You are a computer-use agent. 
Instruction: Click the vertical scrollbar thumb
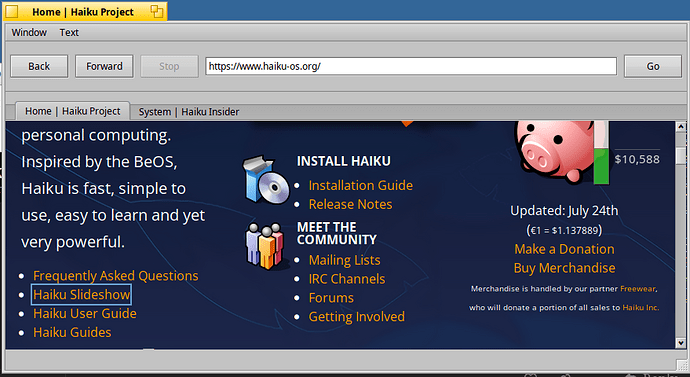click(681, 156)
